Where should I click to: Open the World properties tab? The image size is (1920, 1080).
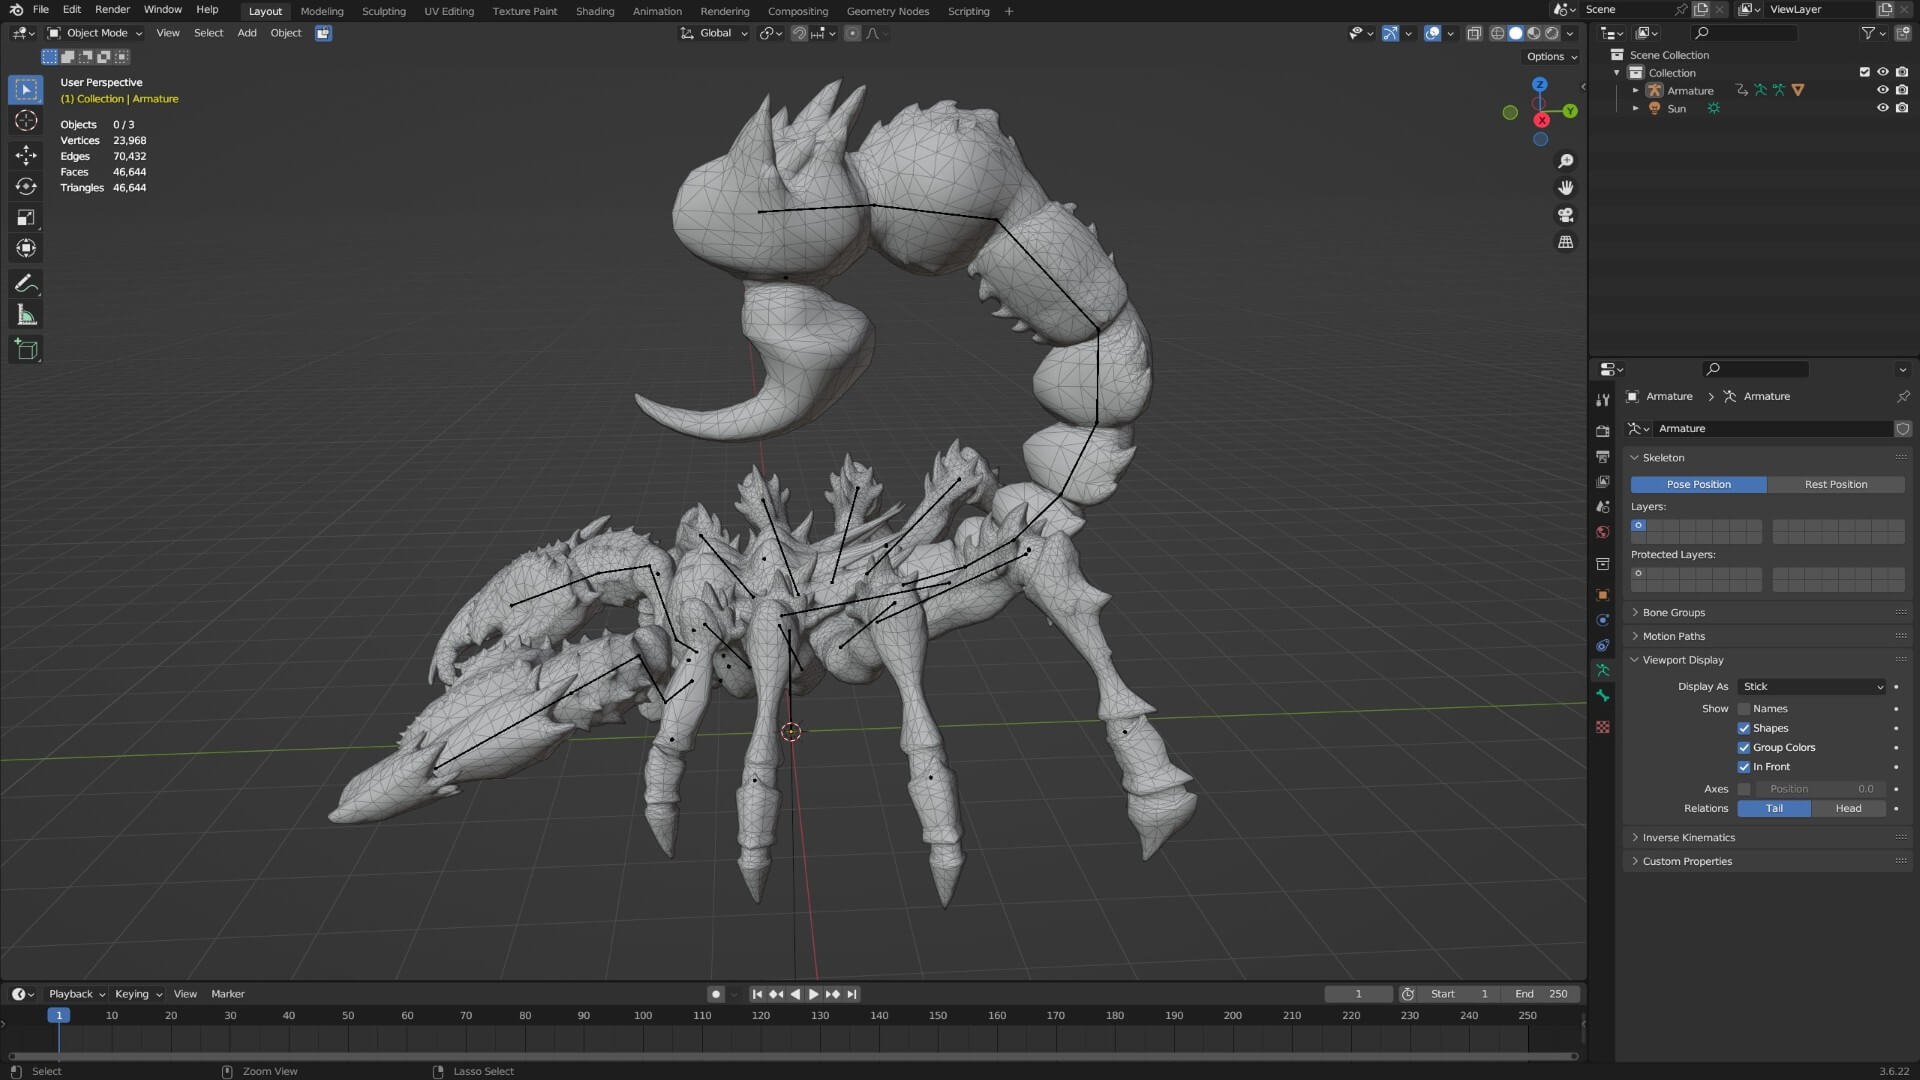point(1603,532)
